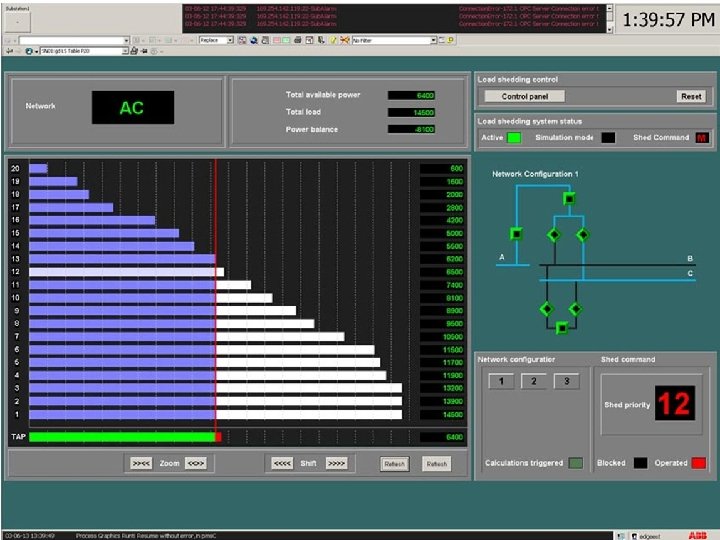The height and width of the screenshot is (540, 720).
Task: Click the Refresh button nearest the Shift arrows
Action: pos(394,464)
